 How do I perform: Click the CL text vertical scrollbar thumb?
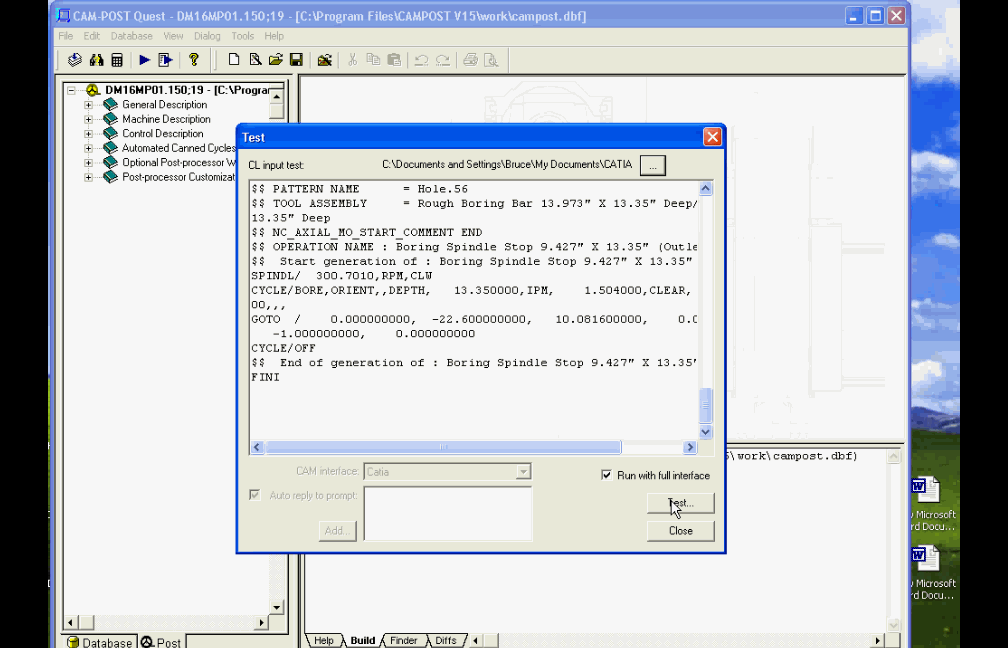pyautogui.click(x=705, y=405)
